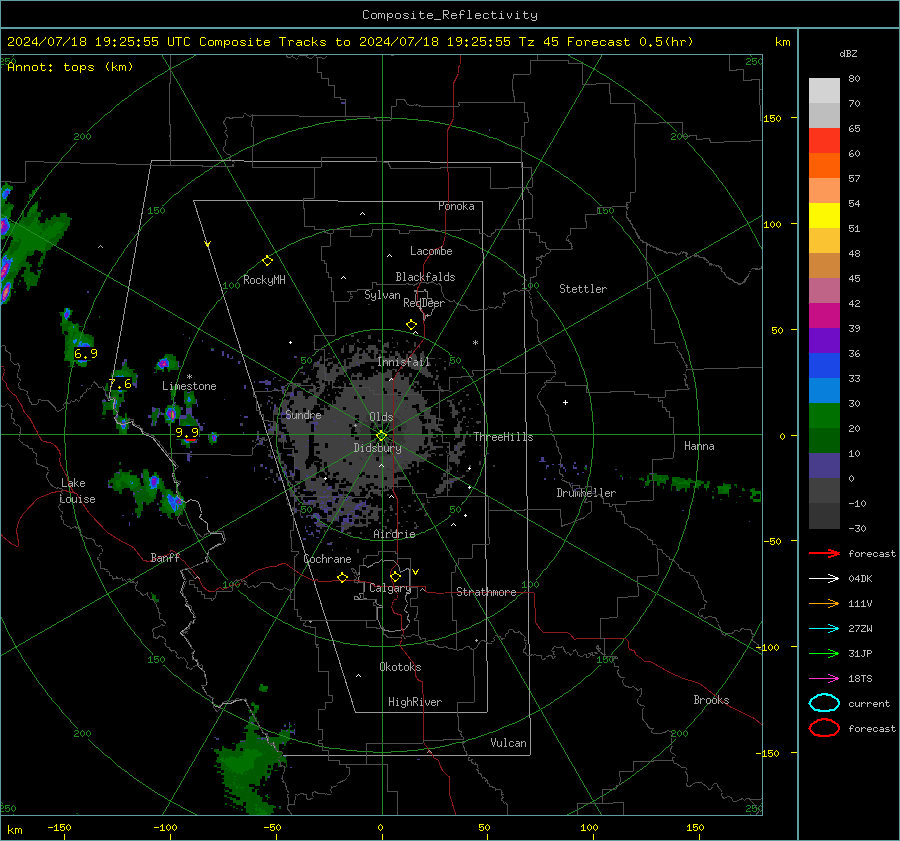Image resolution: width=900 pixels, height=841 pixels.
Task: Select the purple 39-36 dBZ swatch
Action: (x=824, y=341)
